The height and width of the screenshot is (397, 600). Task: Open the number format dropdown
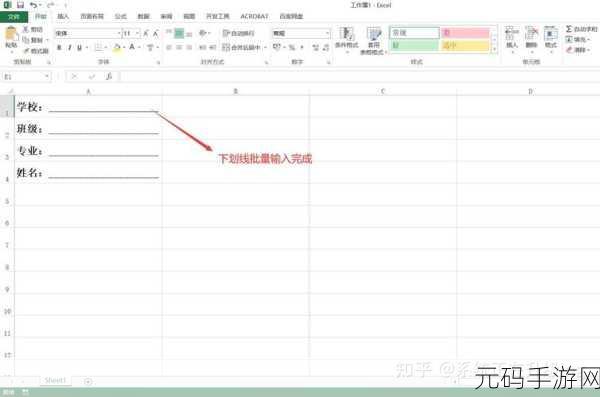click(x=328, y=34)
